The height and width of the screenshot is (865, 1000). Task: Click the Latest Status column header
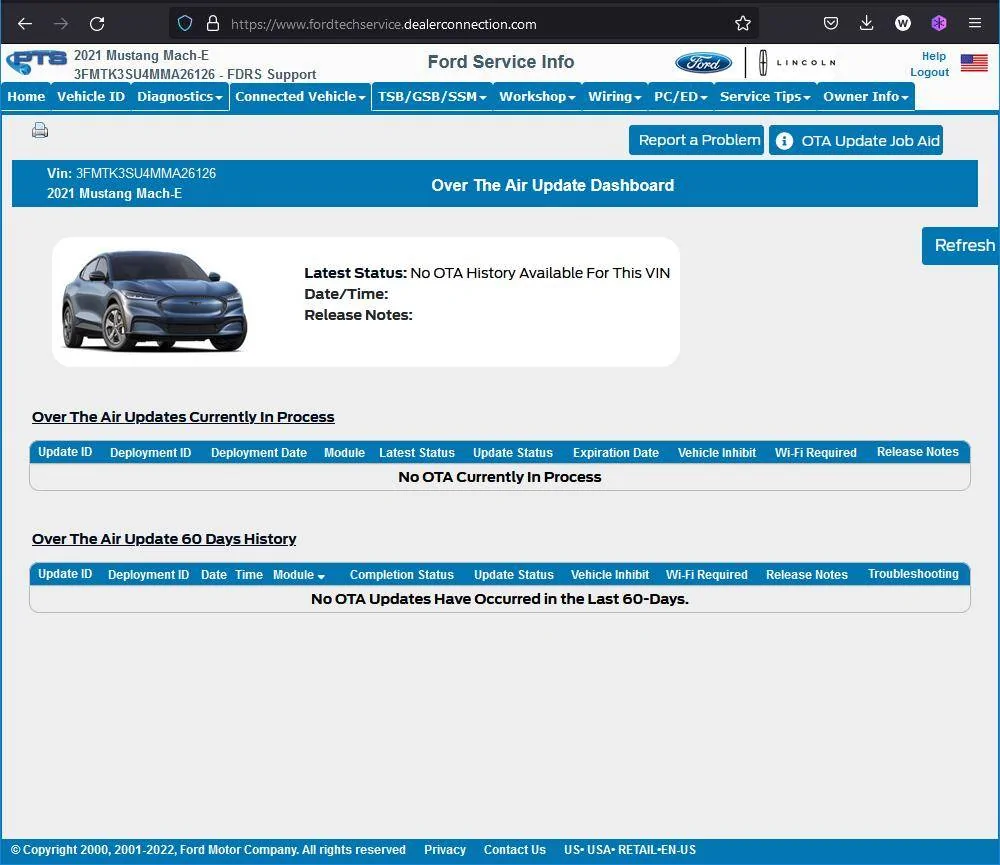point(416,452)
